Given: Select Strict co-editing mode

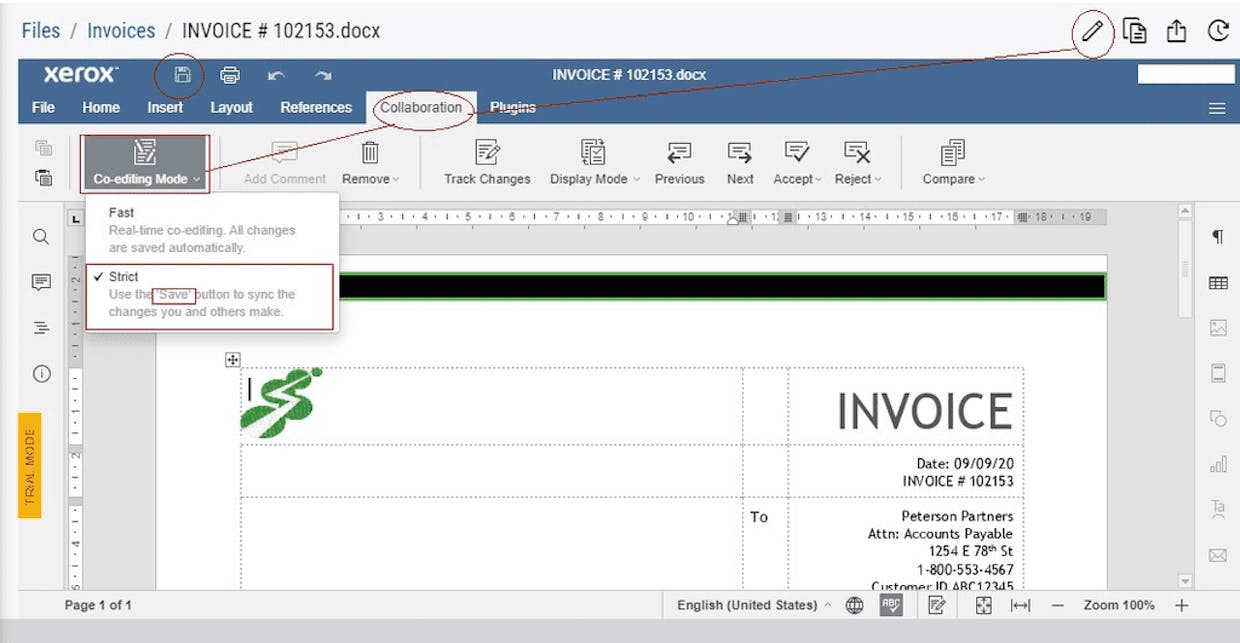Looking at the screenshot, I should 212,294.
